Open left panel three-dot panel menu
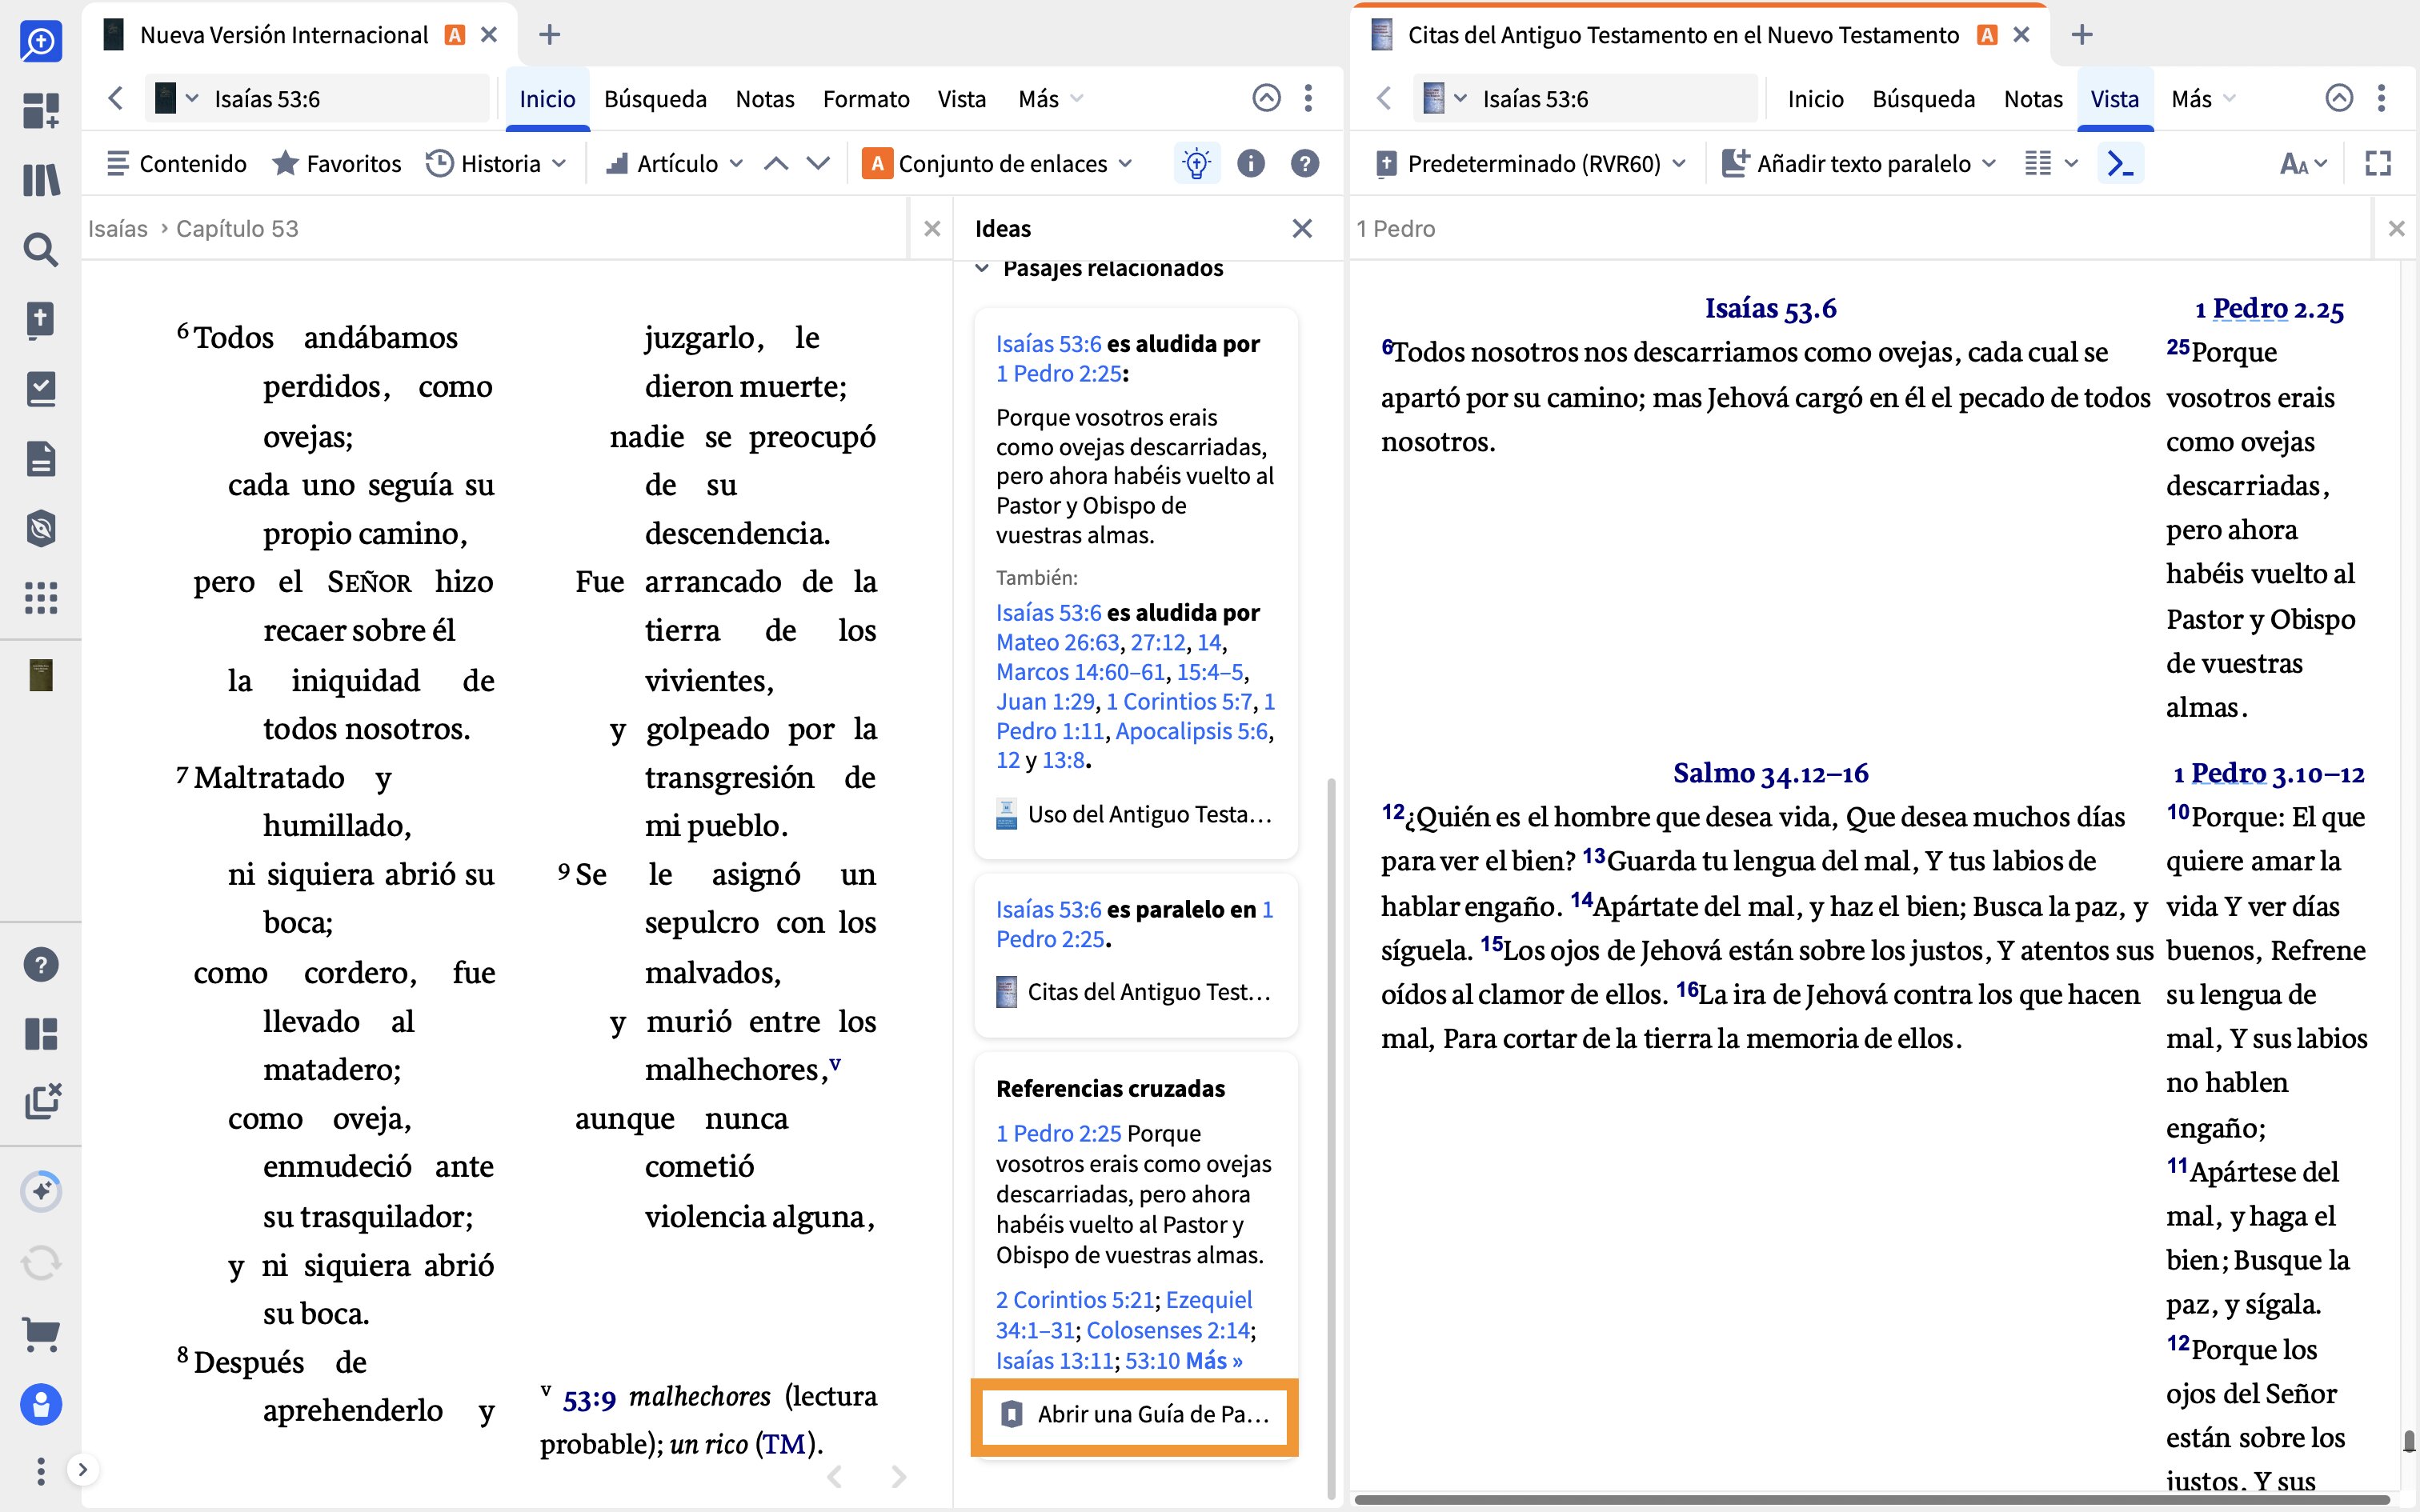The height and width of the screenshot is (1512, 2420). (x=1309, y=98)
